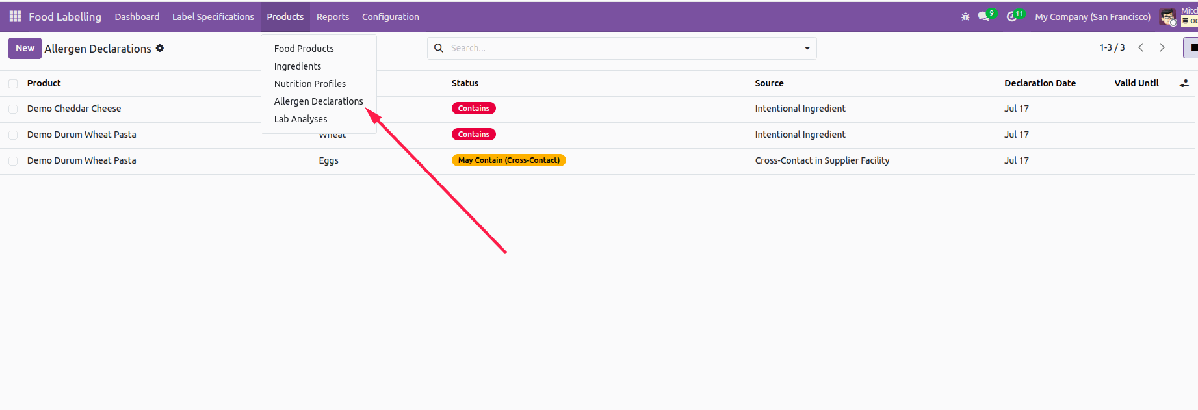Expand the search filter dropdown arrow
The width and height of the screenshot is (1198, 410).
tap(807, 48)
